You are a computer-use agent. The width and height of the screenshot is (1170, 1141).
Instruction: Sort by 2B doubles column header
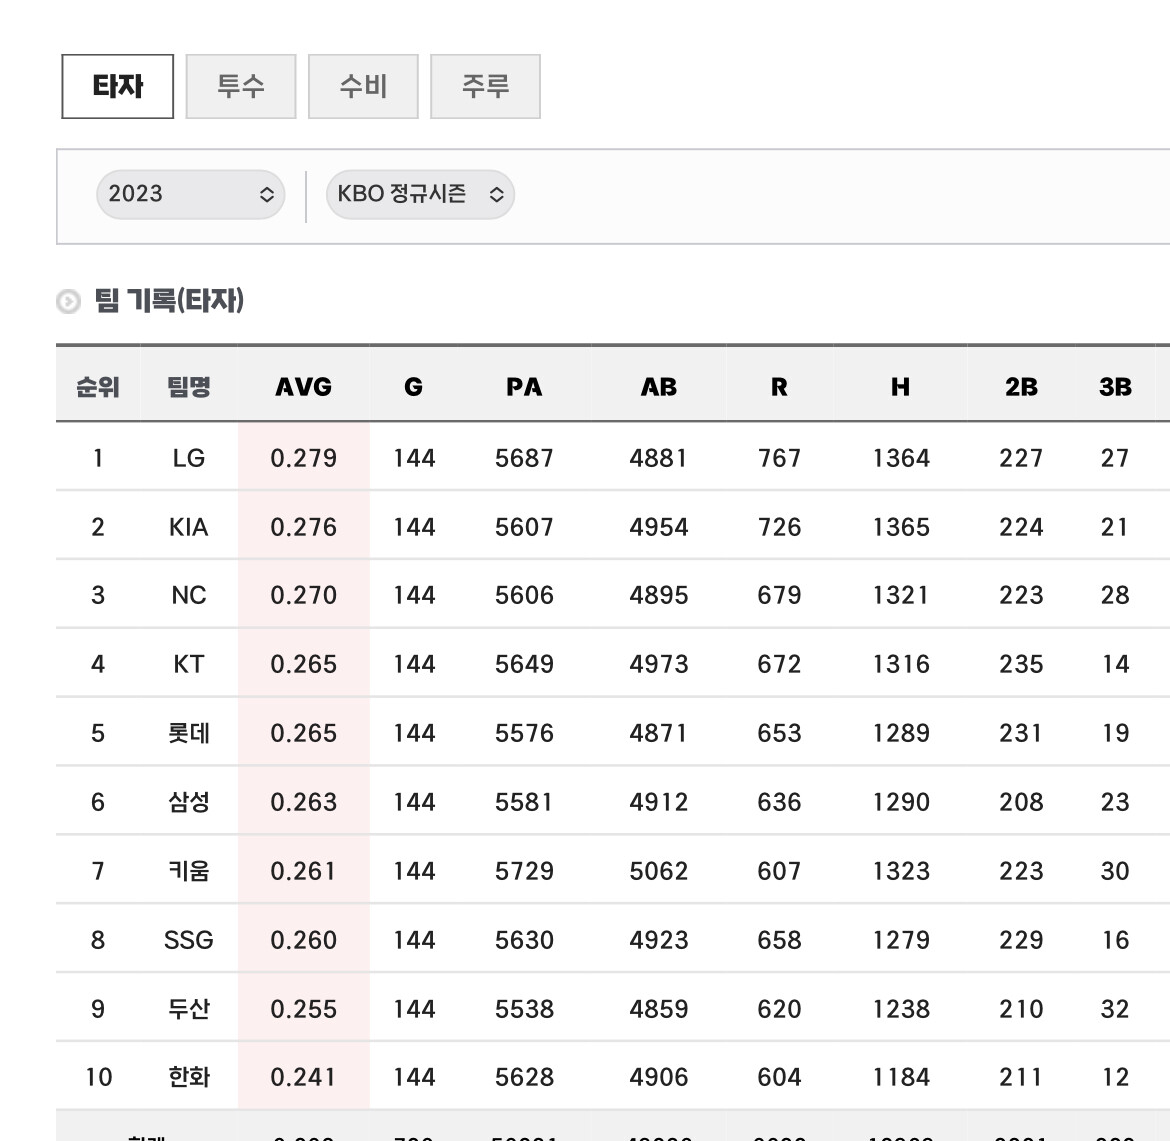1021,387
